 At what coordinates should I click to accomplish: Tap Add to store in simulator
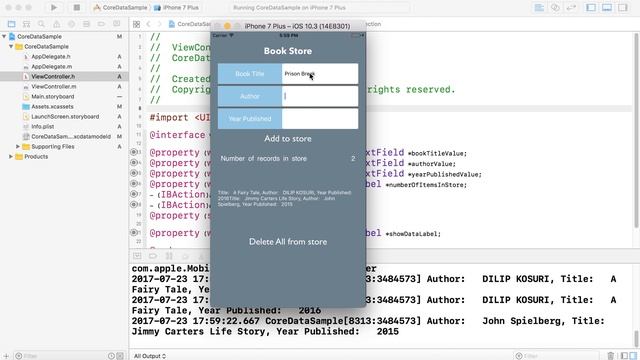(288, 139)
